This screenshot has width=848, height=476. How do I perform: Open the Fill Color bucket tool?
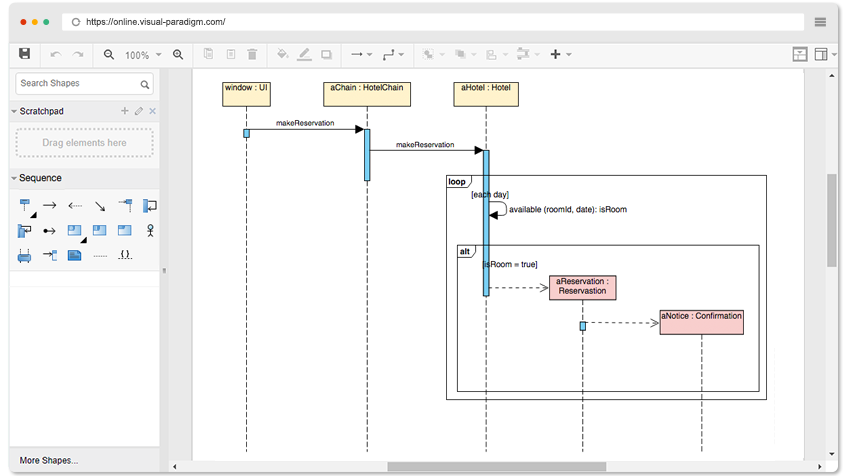tap(282, 54)
